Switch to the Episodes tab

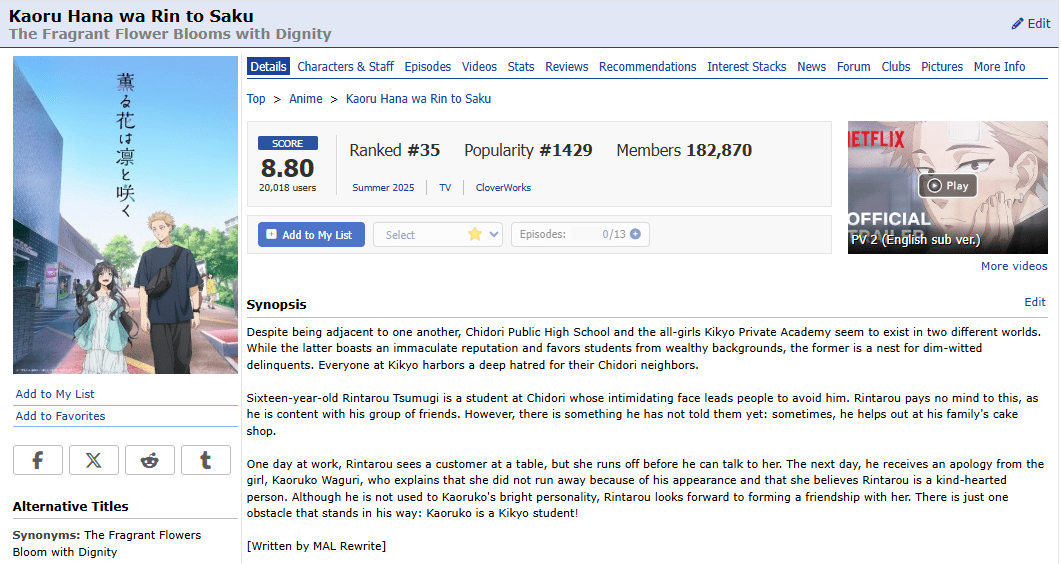(428, 66)
